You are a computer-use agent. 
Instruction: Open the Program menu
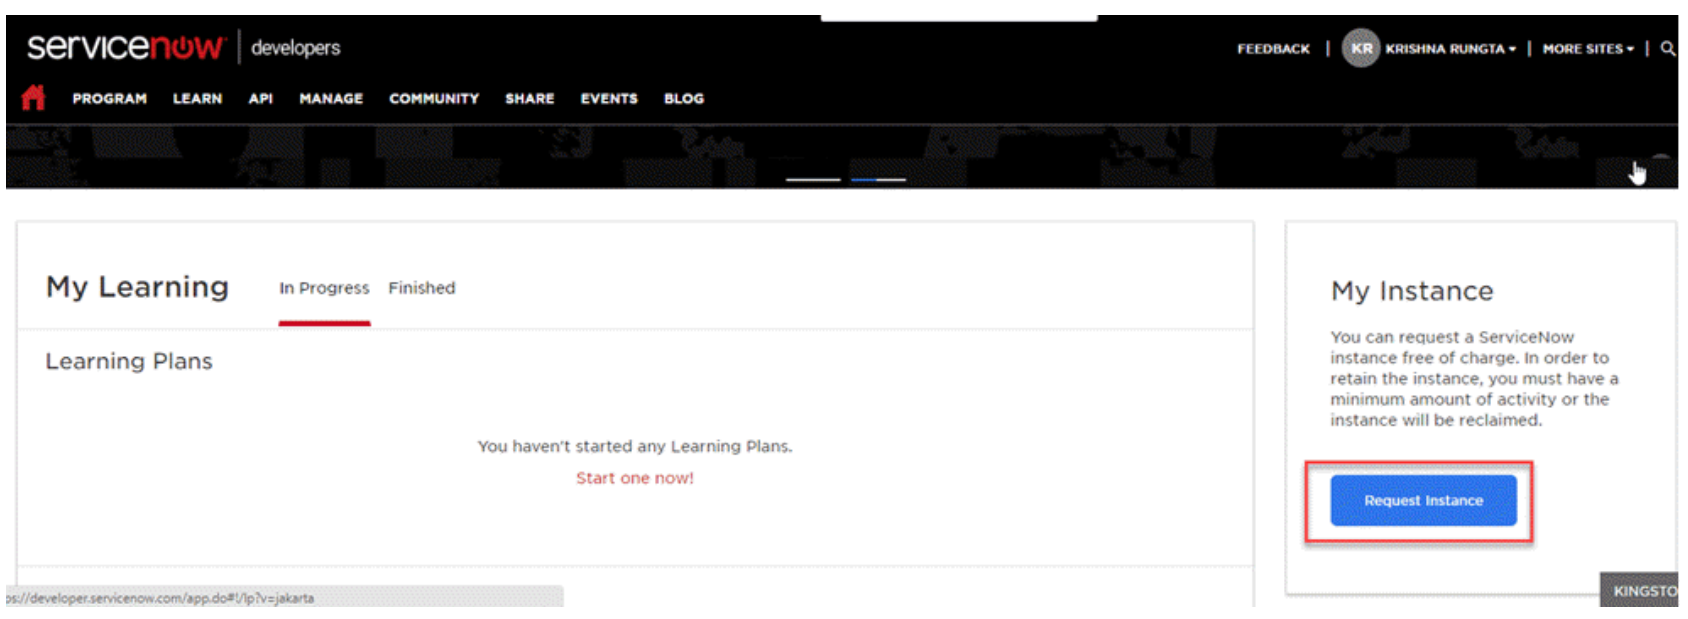click(x=109, y=99)
